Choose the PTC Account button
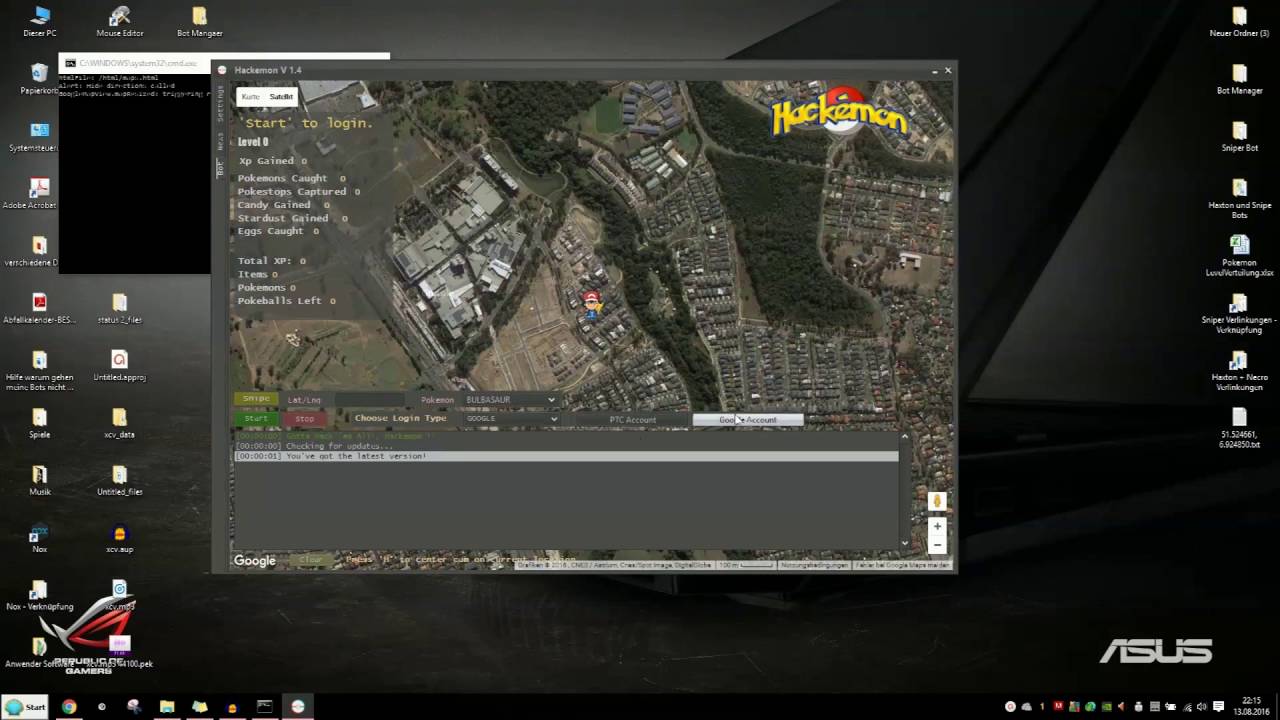 point(633,420)
